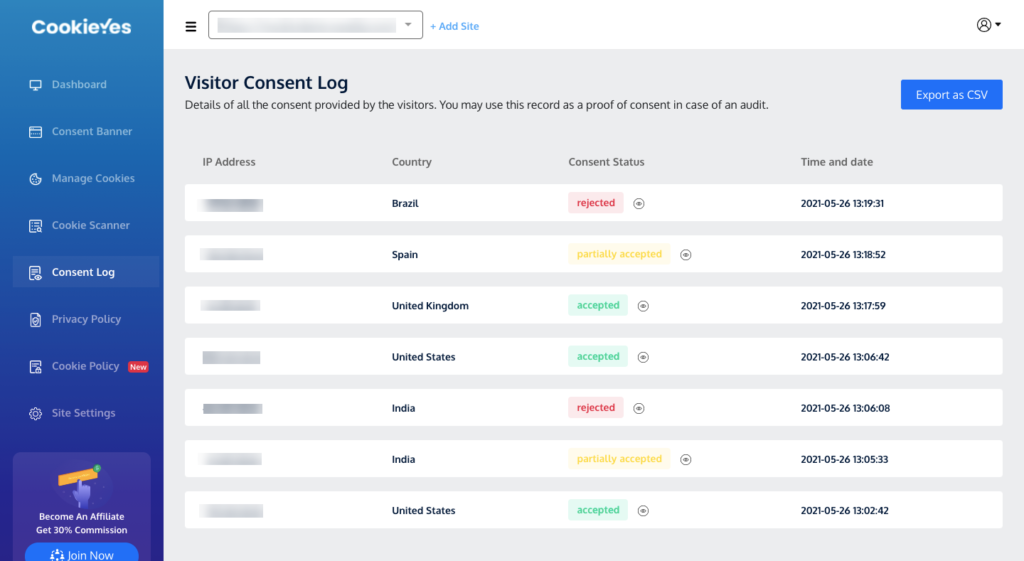Image resolution: width=1024 pixels, height=561 pixels.
Task: Show consent details for 13:06:08 India row
Action: 639,408
